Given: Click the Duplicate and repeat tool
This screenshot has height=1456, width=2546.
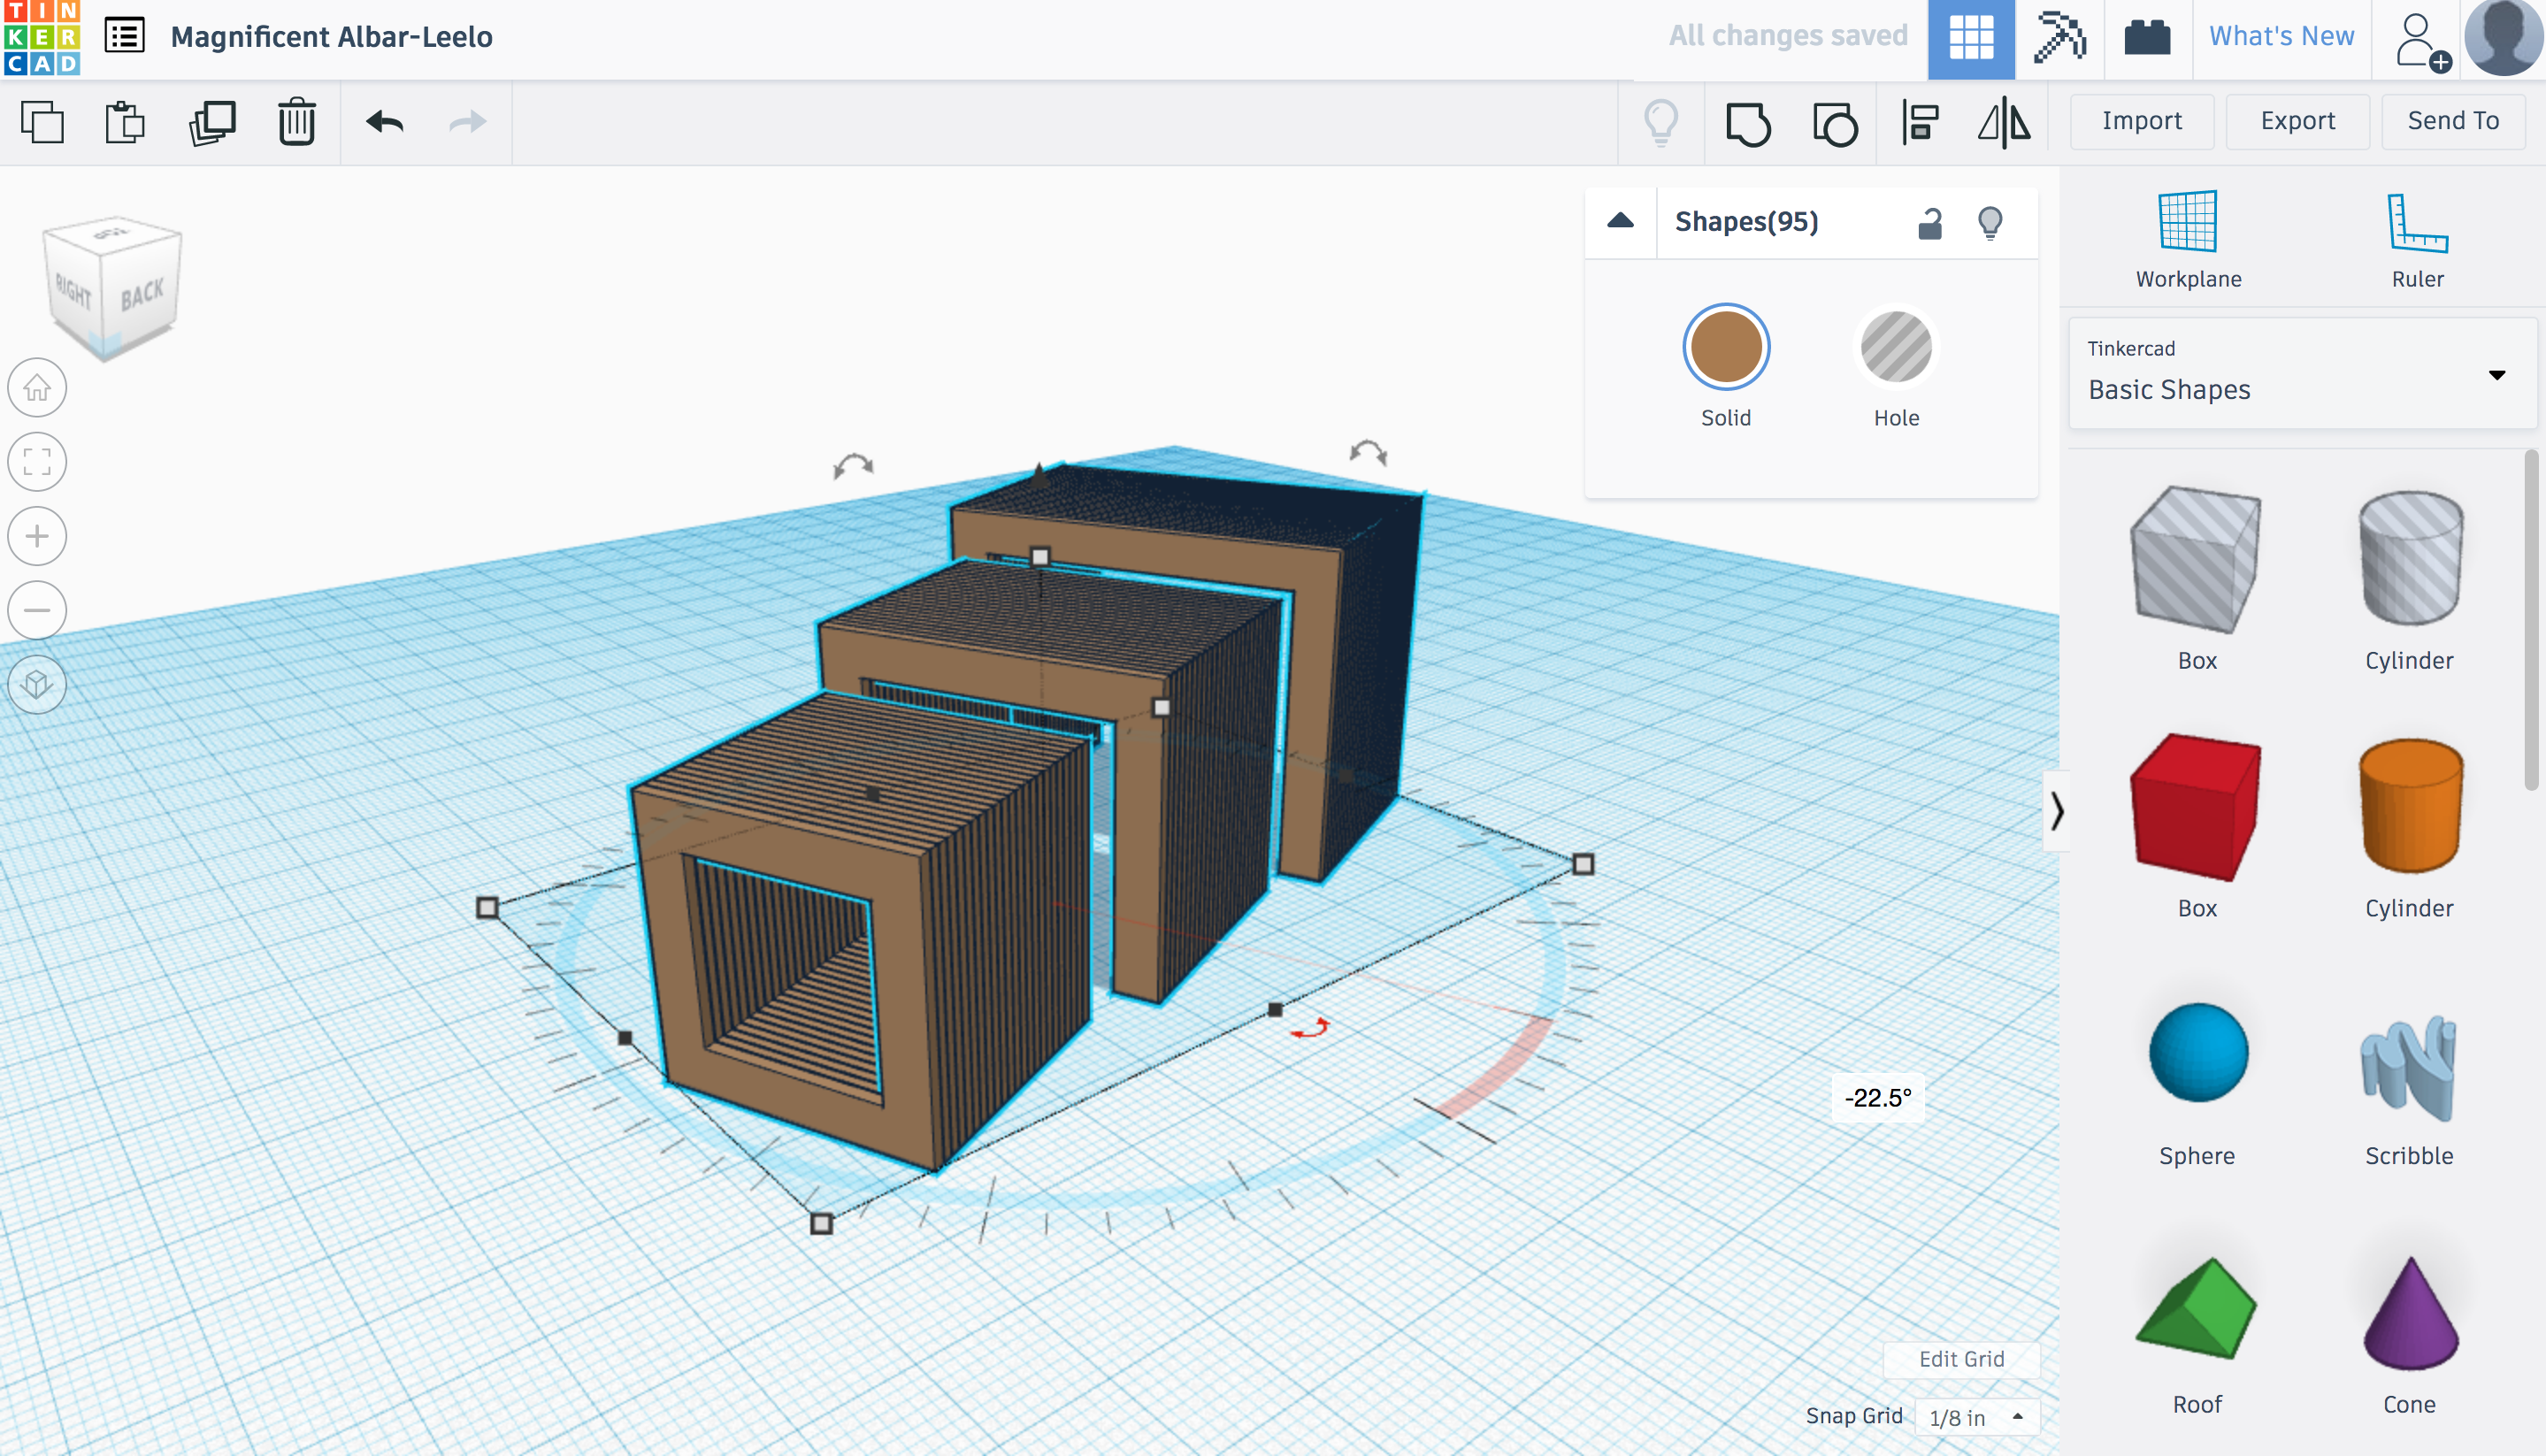Looking at the screenshot, I should click(x=212, y=122).
